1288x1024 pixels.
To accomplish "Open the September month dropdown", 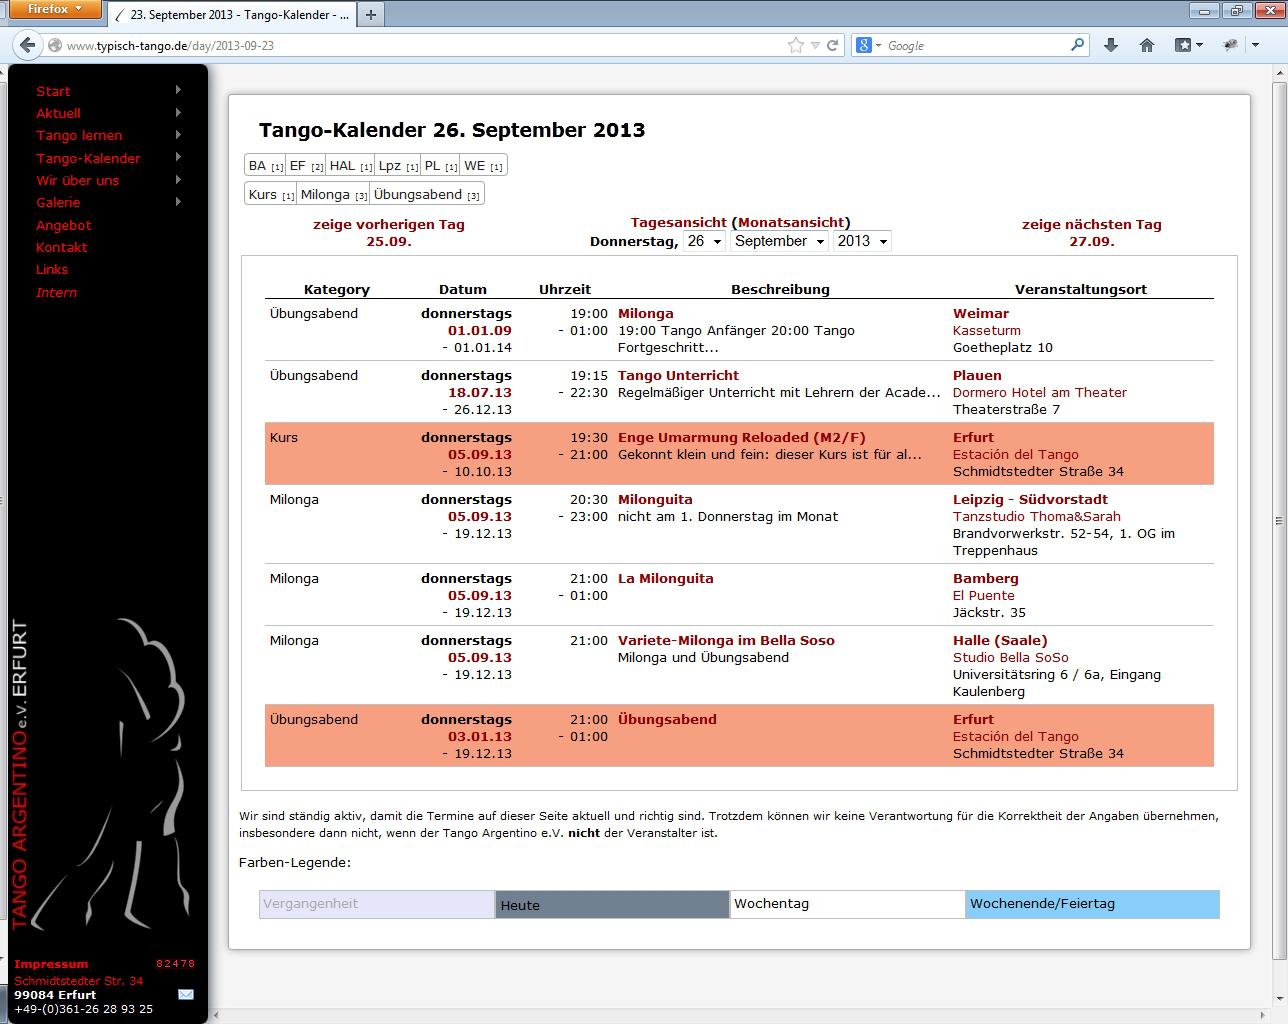I will 779,241.
